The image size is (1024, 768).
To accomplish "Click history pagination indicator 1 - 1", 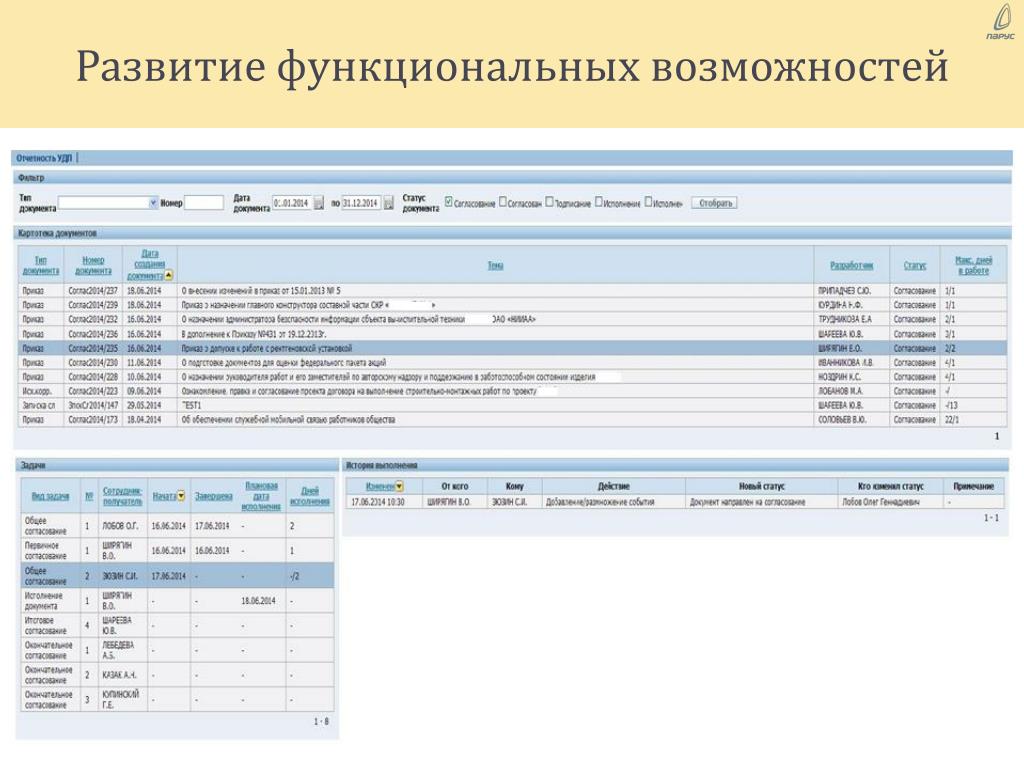I will 991,518.
